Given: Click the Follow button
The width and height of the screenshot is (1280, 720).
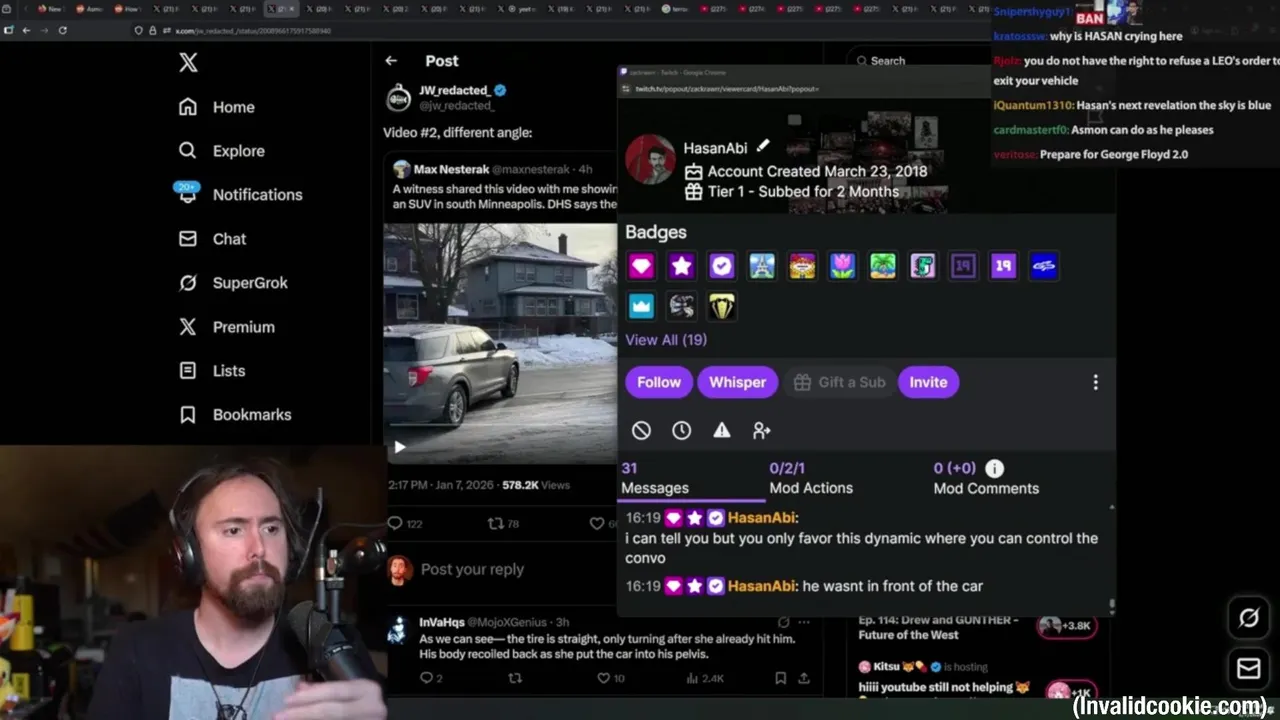Looking at the screenshot, I should (659, 382).
